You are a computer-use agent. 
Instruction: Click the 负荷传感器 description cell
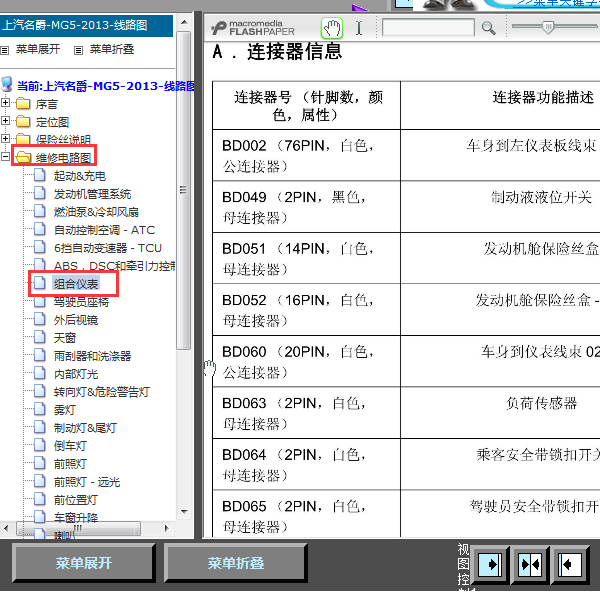pyautogui.click(x=501, y=413)
